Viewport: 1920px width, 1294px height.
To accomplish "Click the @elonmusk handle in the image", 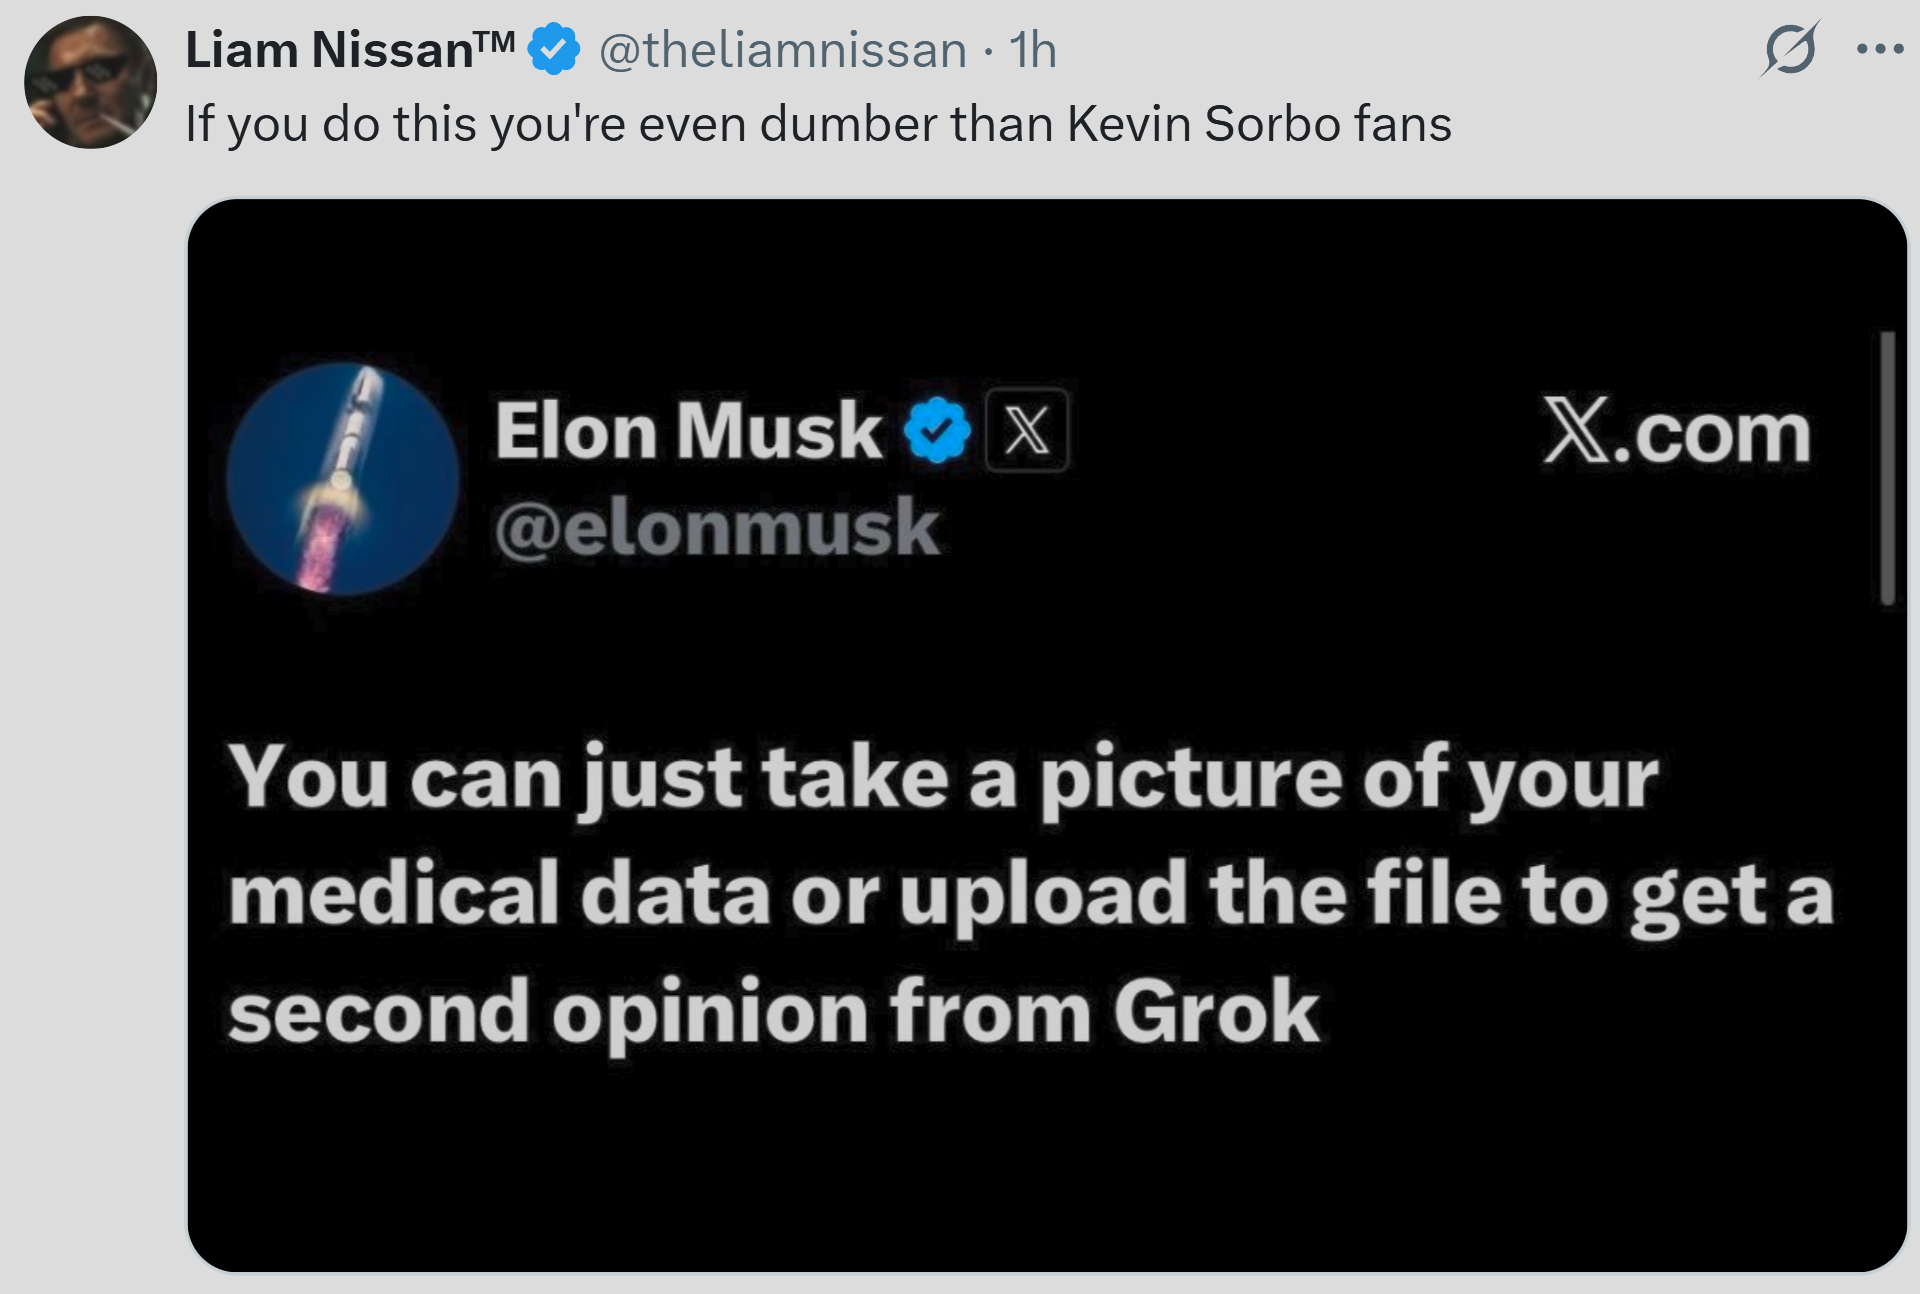I will point(717,527).
